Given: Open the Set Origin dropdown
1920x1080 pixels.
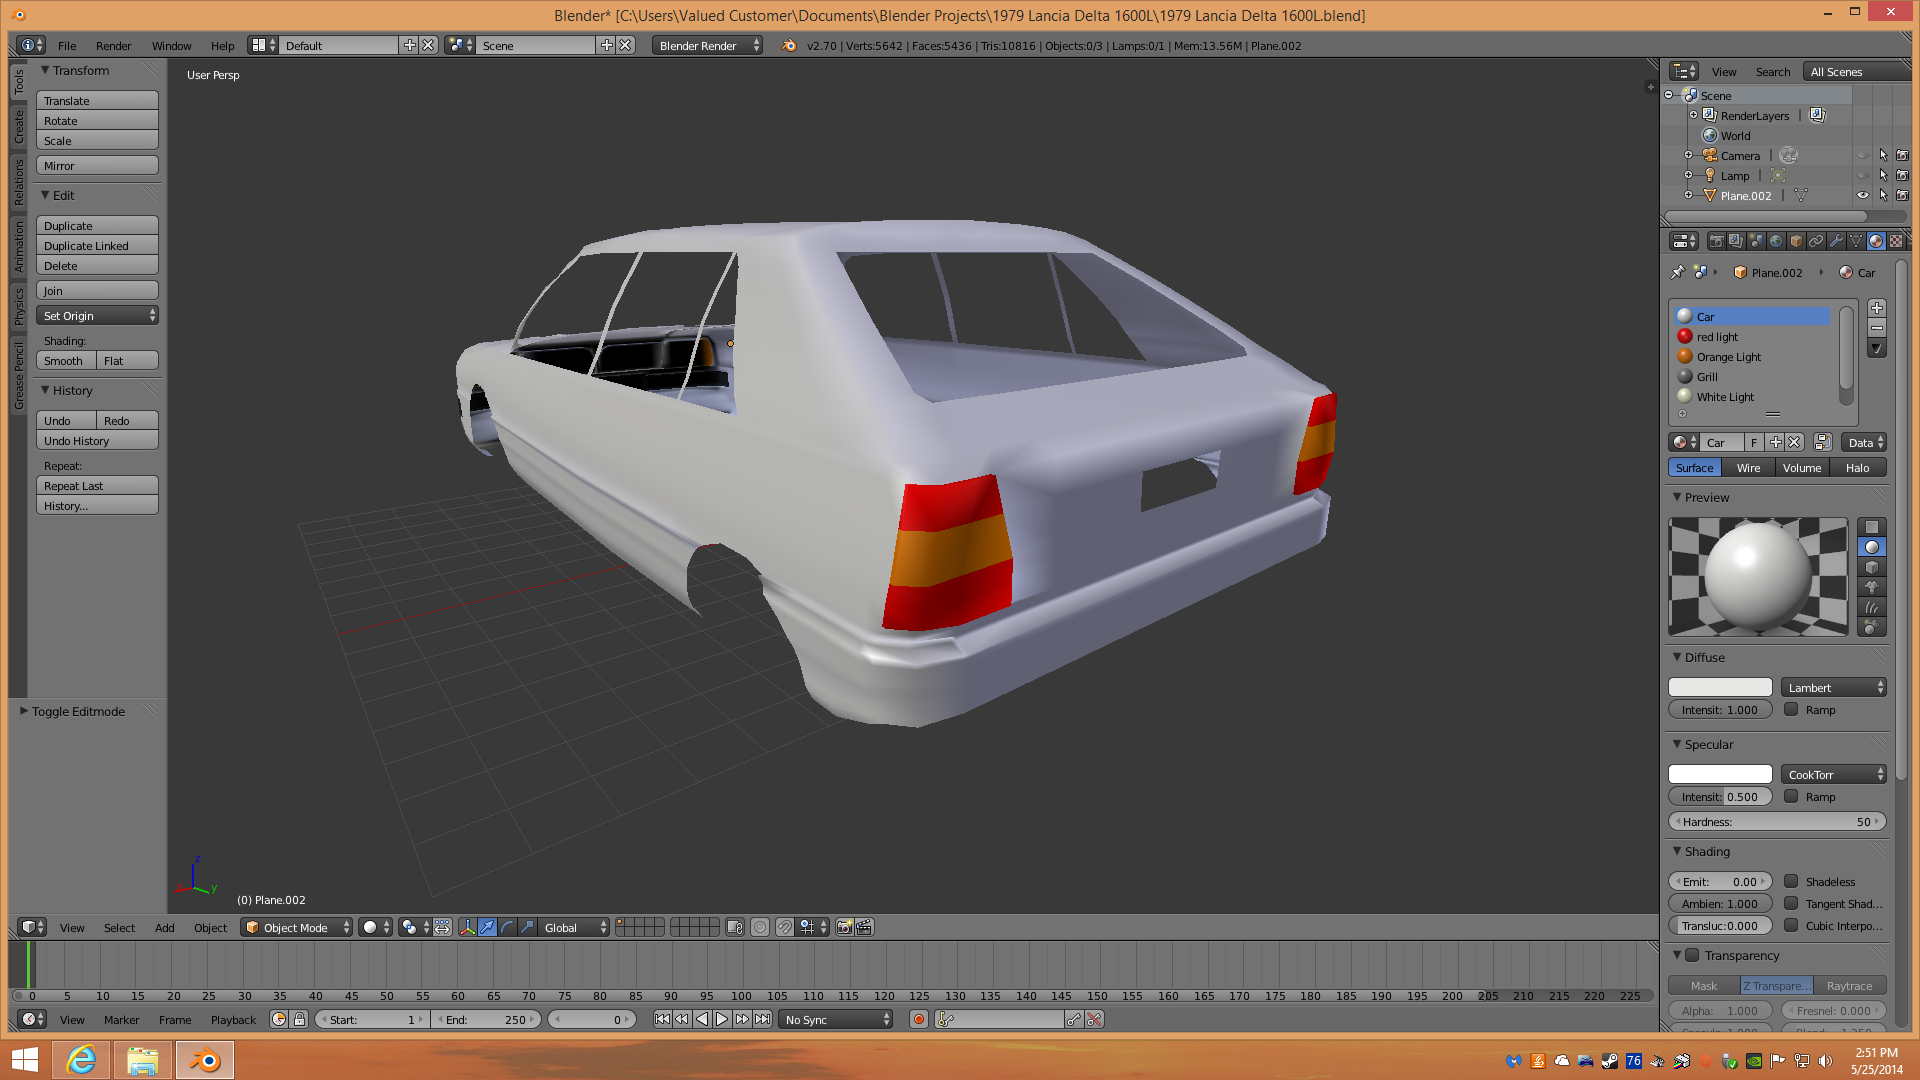Looking at the screenshot, I should point(97,316).
